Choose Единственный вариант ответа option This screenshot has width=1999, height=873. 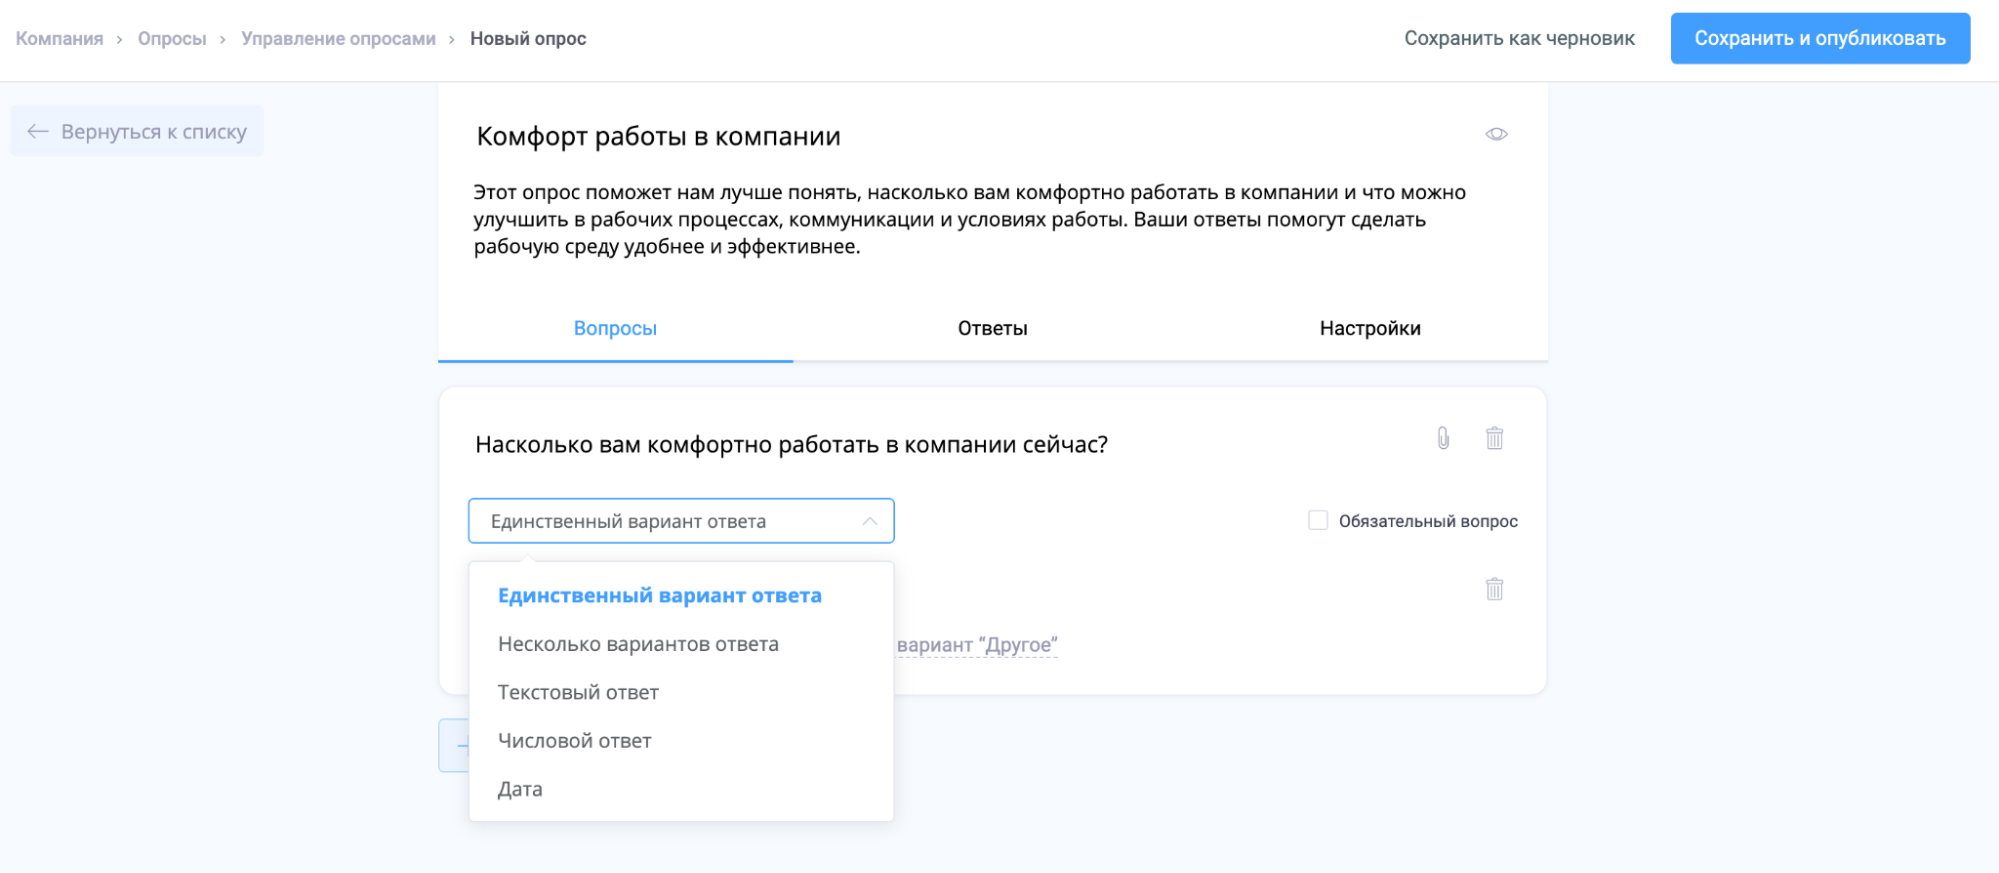coord(659,596)
